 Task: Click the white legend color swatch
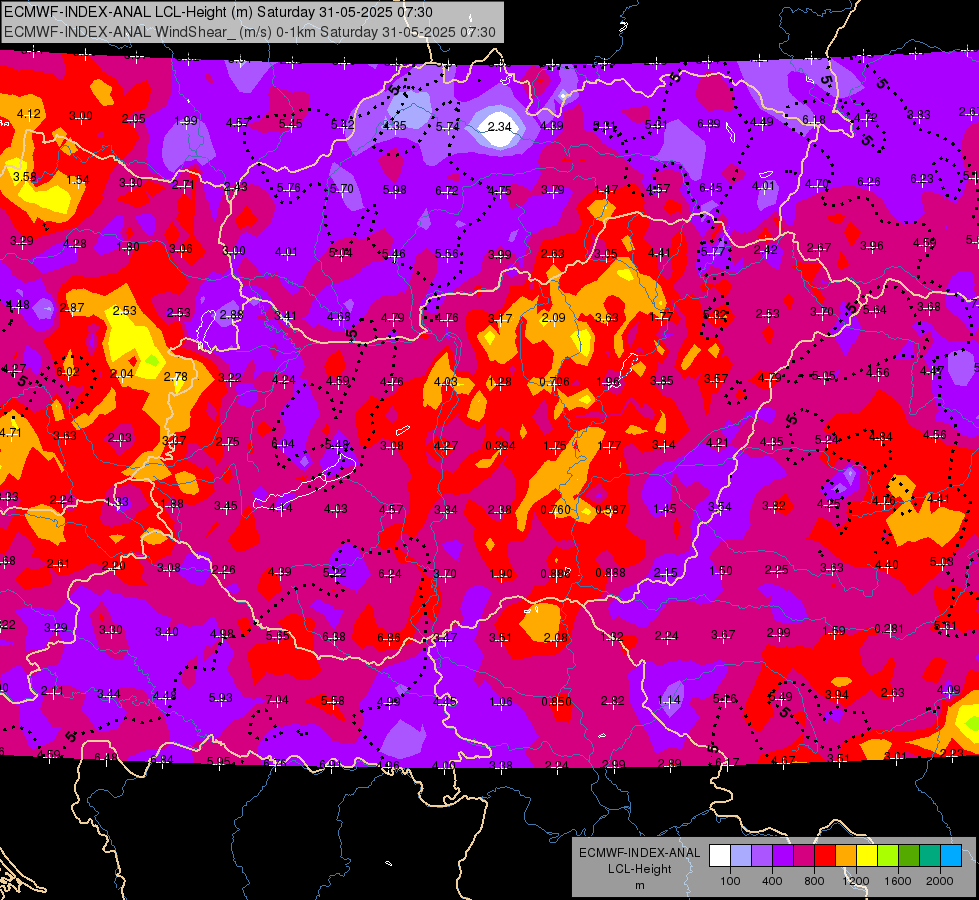[719, 855]
